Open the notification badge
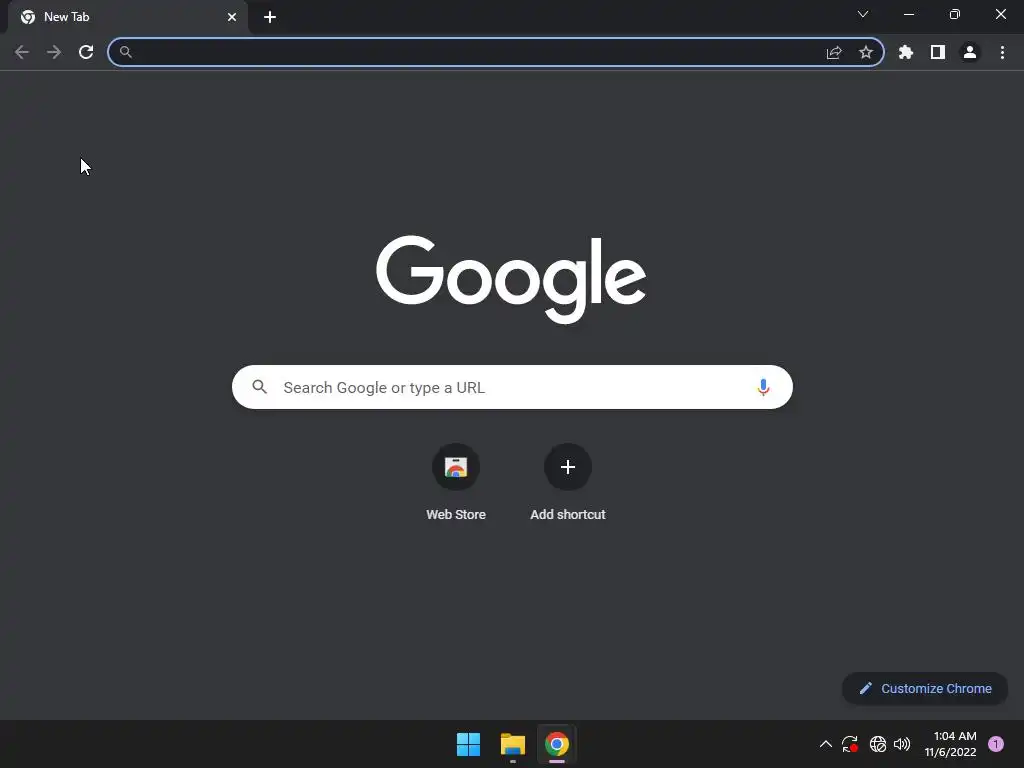1024x768 pixels. (x=996, y=744)
